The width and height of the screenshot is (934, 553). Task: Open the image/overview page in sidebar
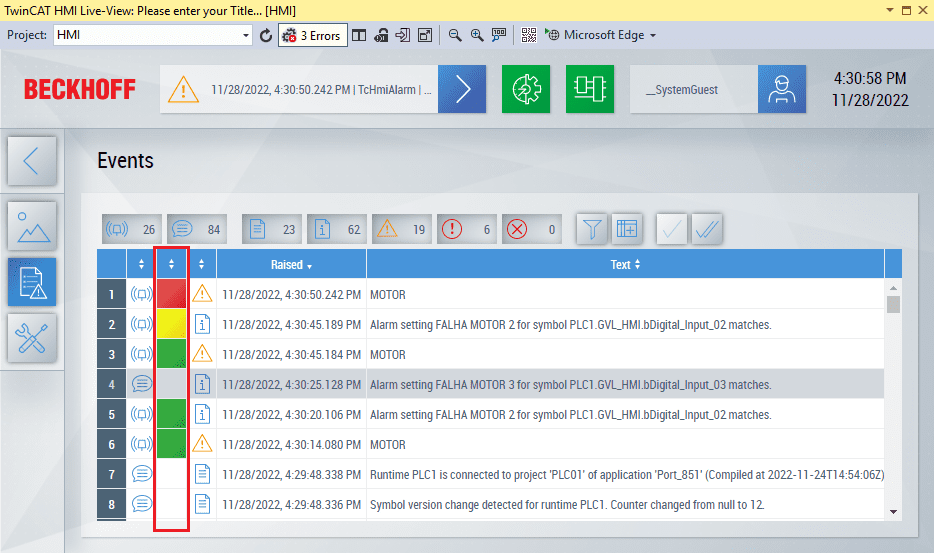point(32,226)
